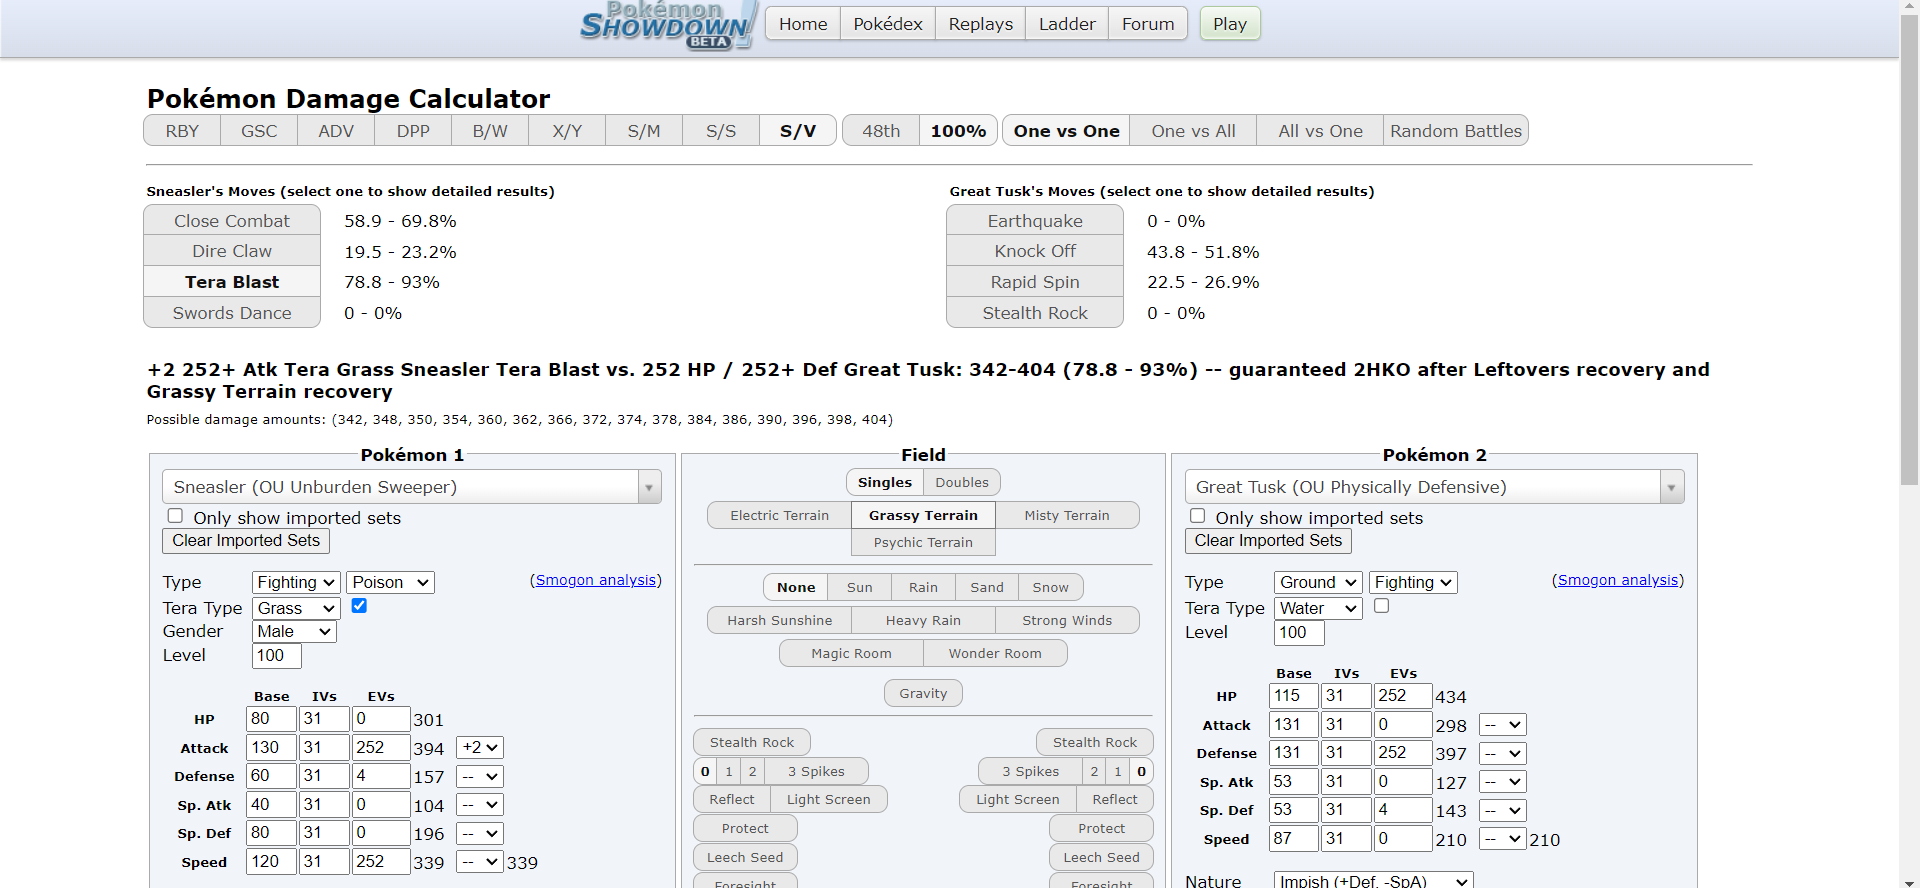This screenshot has width=1920, height=888.
Task: Change Sneasler's primary type Fighting dropdown
Action: [x=296, y=582]
